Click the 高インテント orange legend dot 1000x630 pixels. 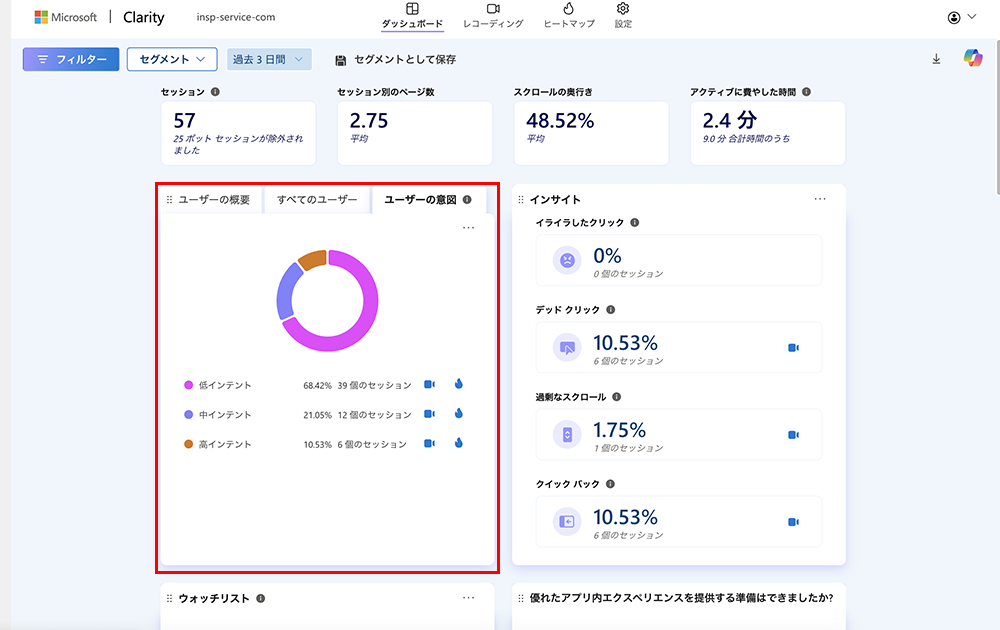click(x=188, y=444)
